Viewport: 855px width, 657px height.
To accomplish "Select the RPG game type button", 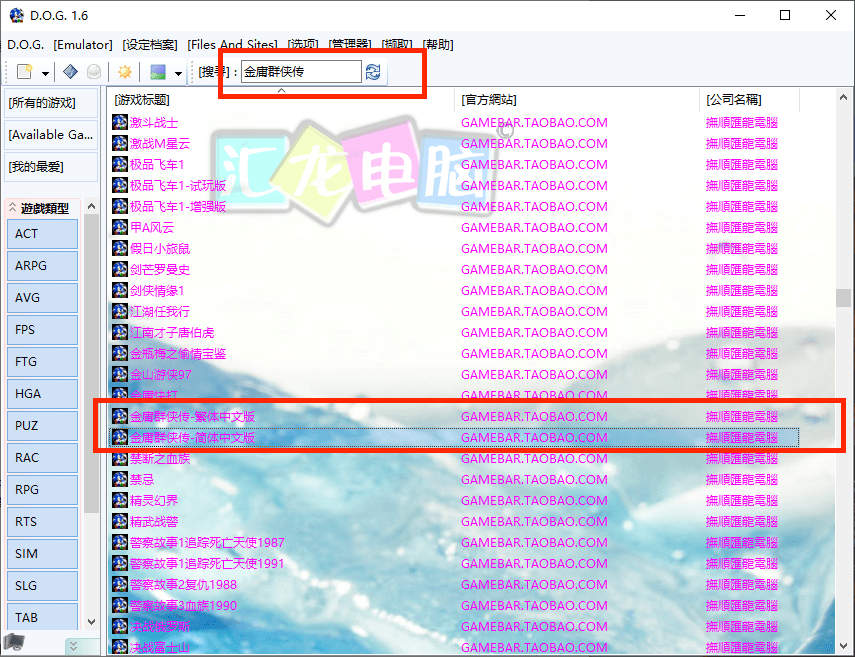I will pos(42,489).
